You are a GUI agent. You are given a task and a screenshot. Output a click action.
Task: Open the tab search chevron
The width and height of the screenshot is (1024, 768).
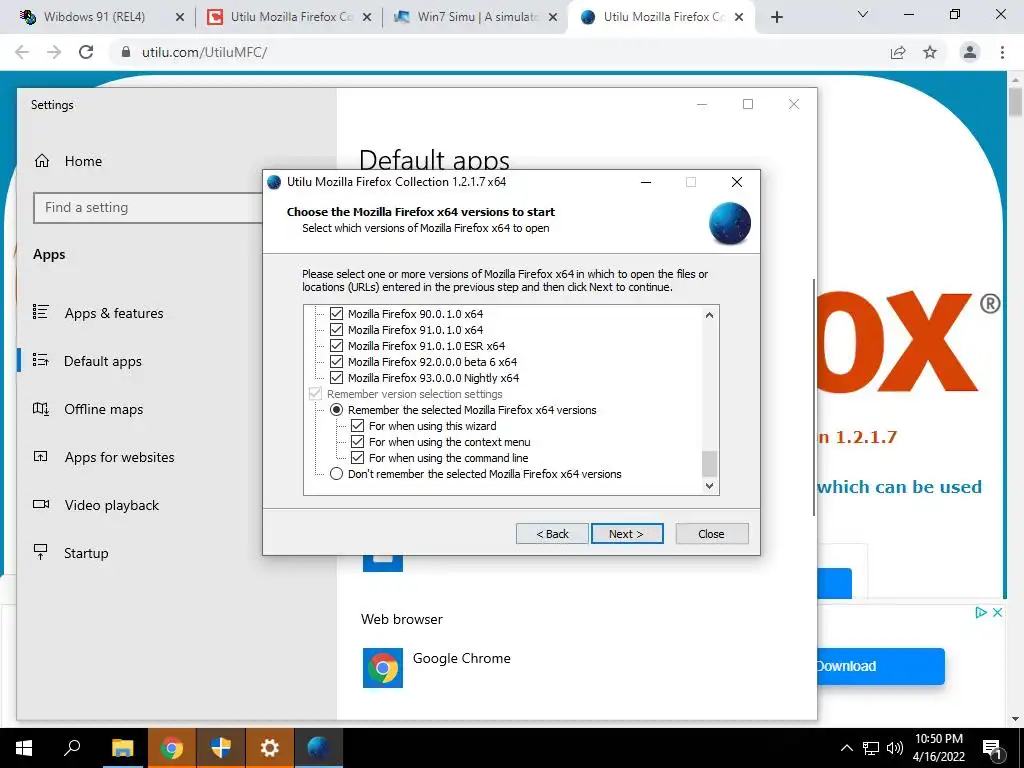(x=863, y=14)
